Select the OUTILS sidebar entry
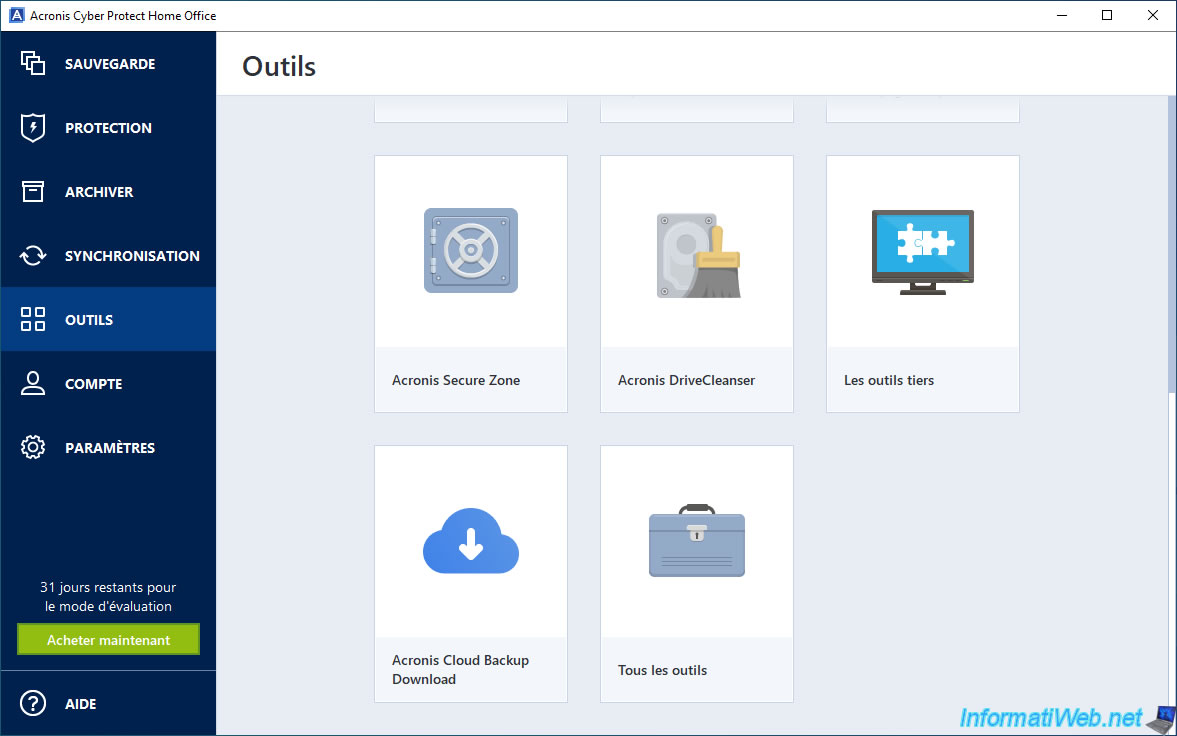The image size is (1177, 736). coord(108,319)
